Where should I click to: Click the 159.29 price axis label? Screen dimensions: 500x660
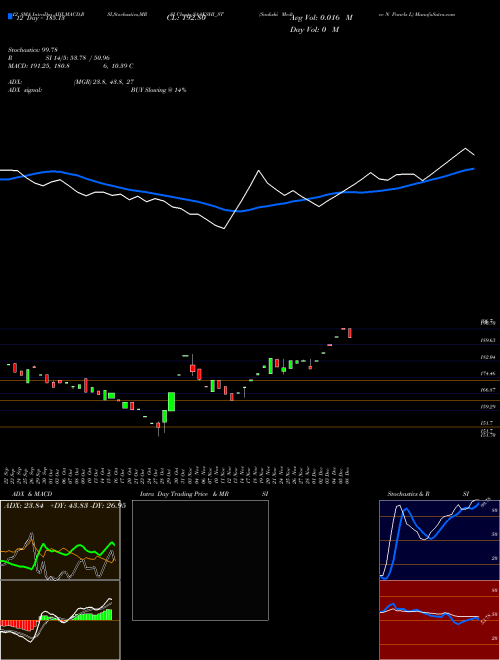click(x=489, y=407)
